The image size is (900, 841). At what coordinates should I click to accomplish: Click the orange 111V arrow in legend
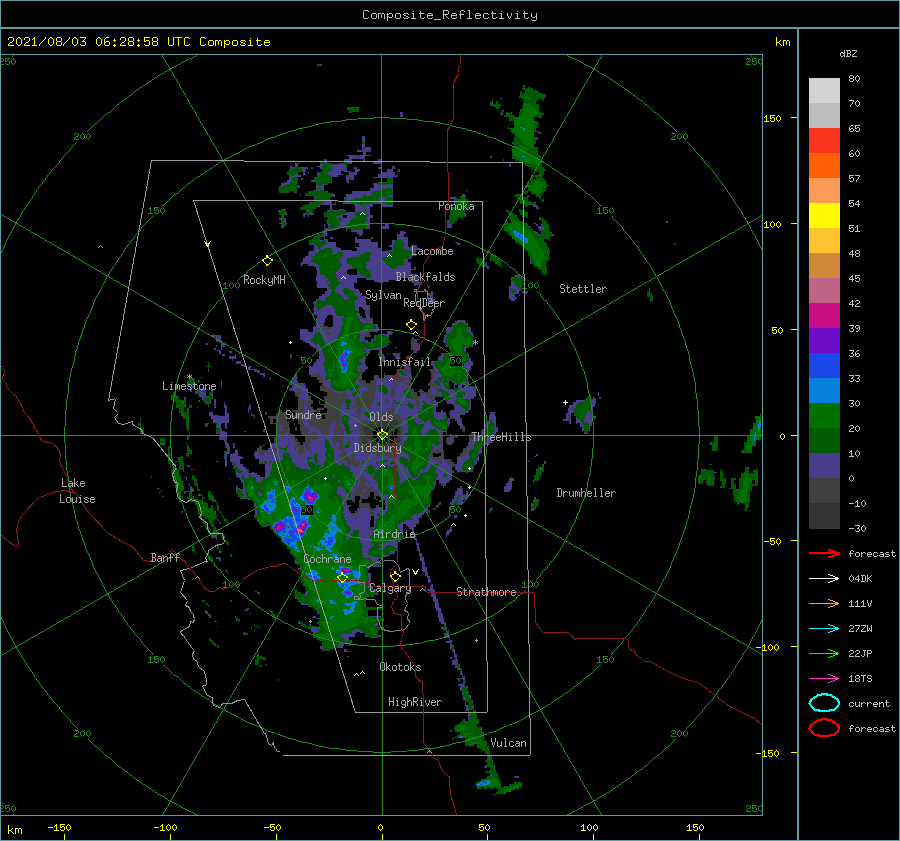824,603
